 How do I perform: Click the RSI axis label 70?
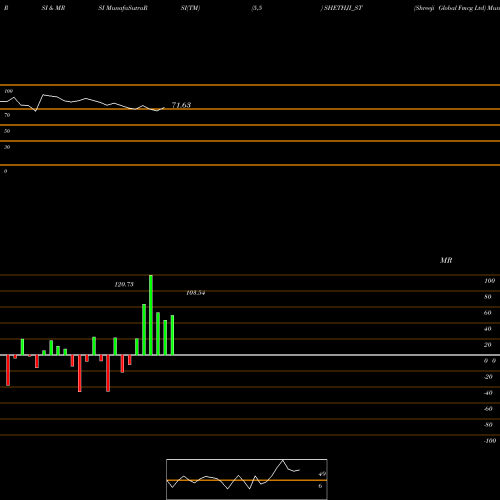(7, 115)
